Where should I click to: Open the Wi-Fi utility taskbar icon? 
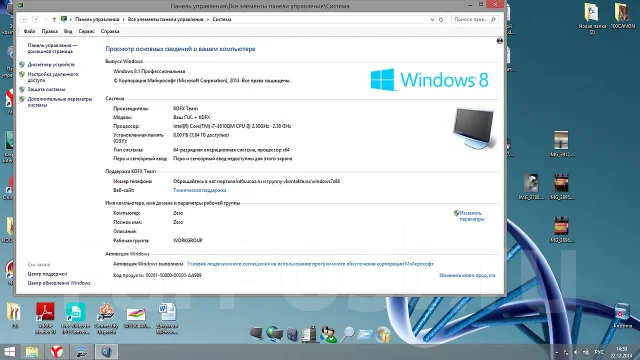point(82,352)
